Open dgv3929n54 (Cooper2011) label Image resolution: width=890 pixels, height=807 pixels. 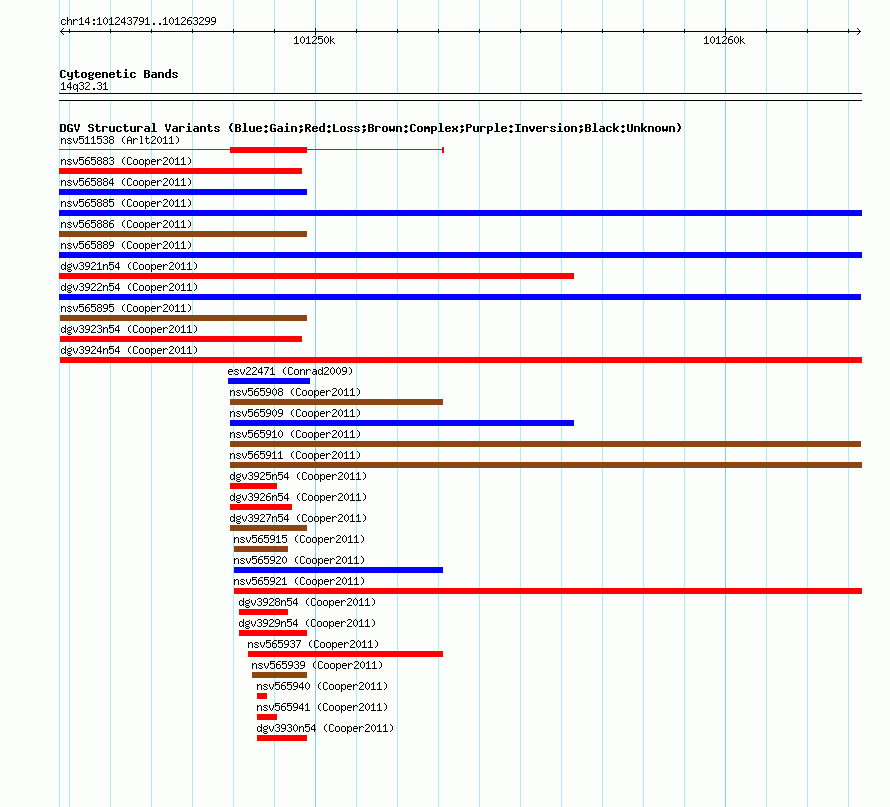[307, 623]
